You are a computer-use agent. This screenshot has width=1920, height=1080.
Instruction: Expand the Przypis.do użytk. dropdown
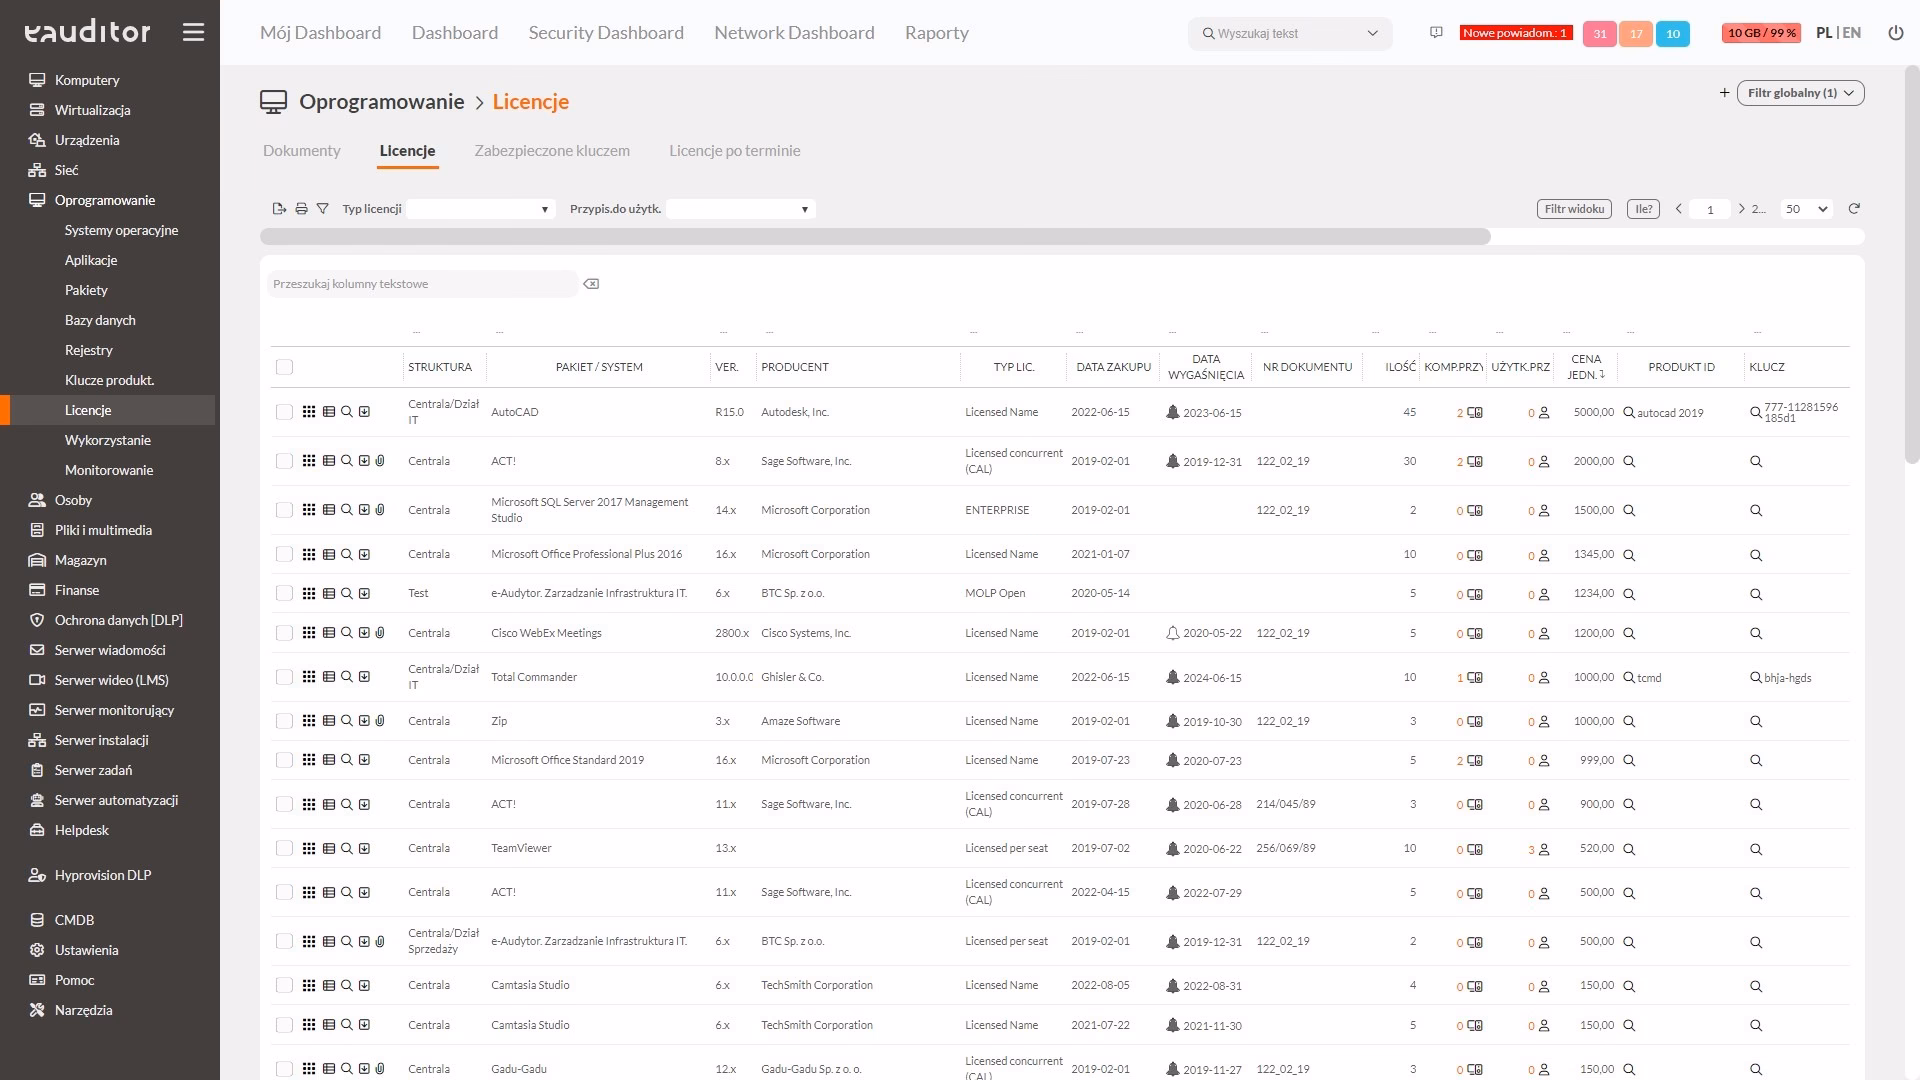click(x=740, y=209)
